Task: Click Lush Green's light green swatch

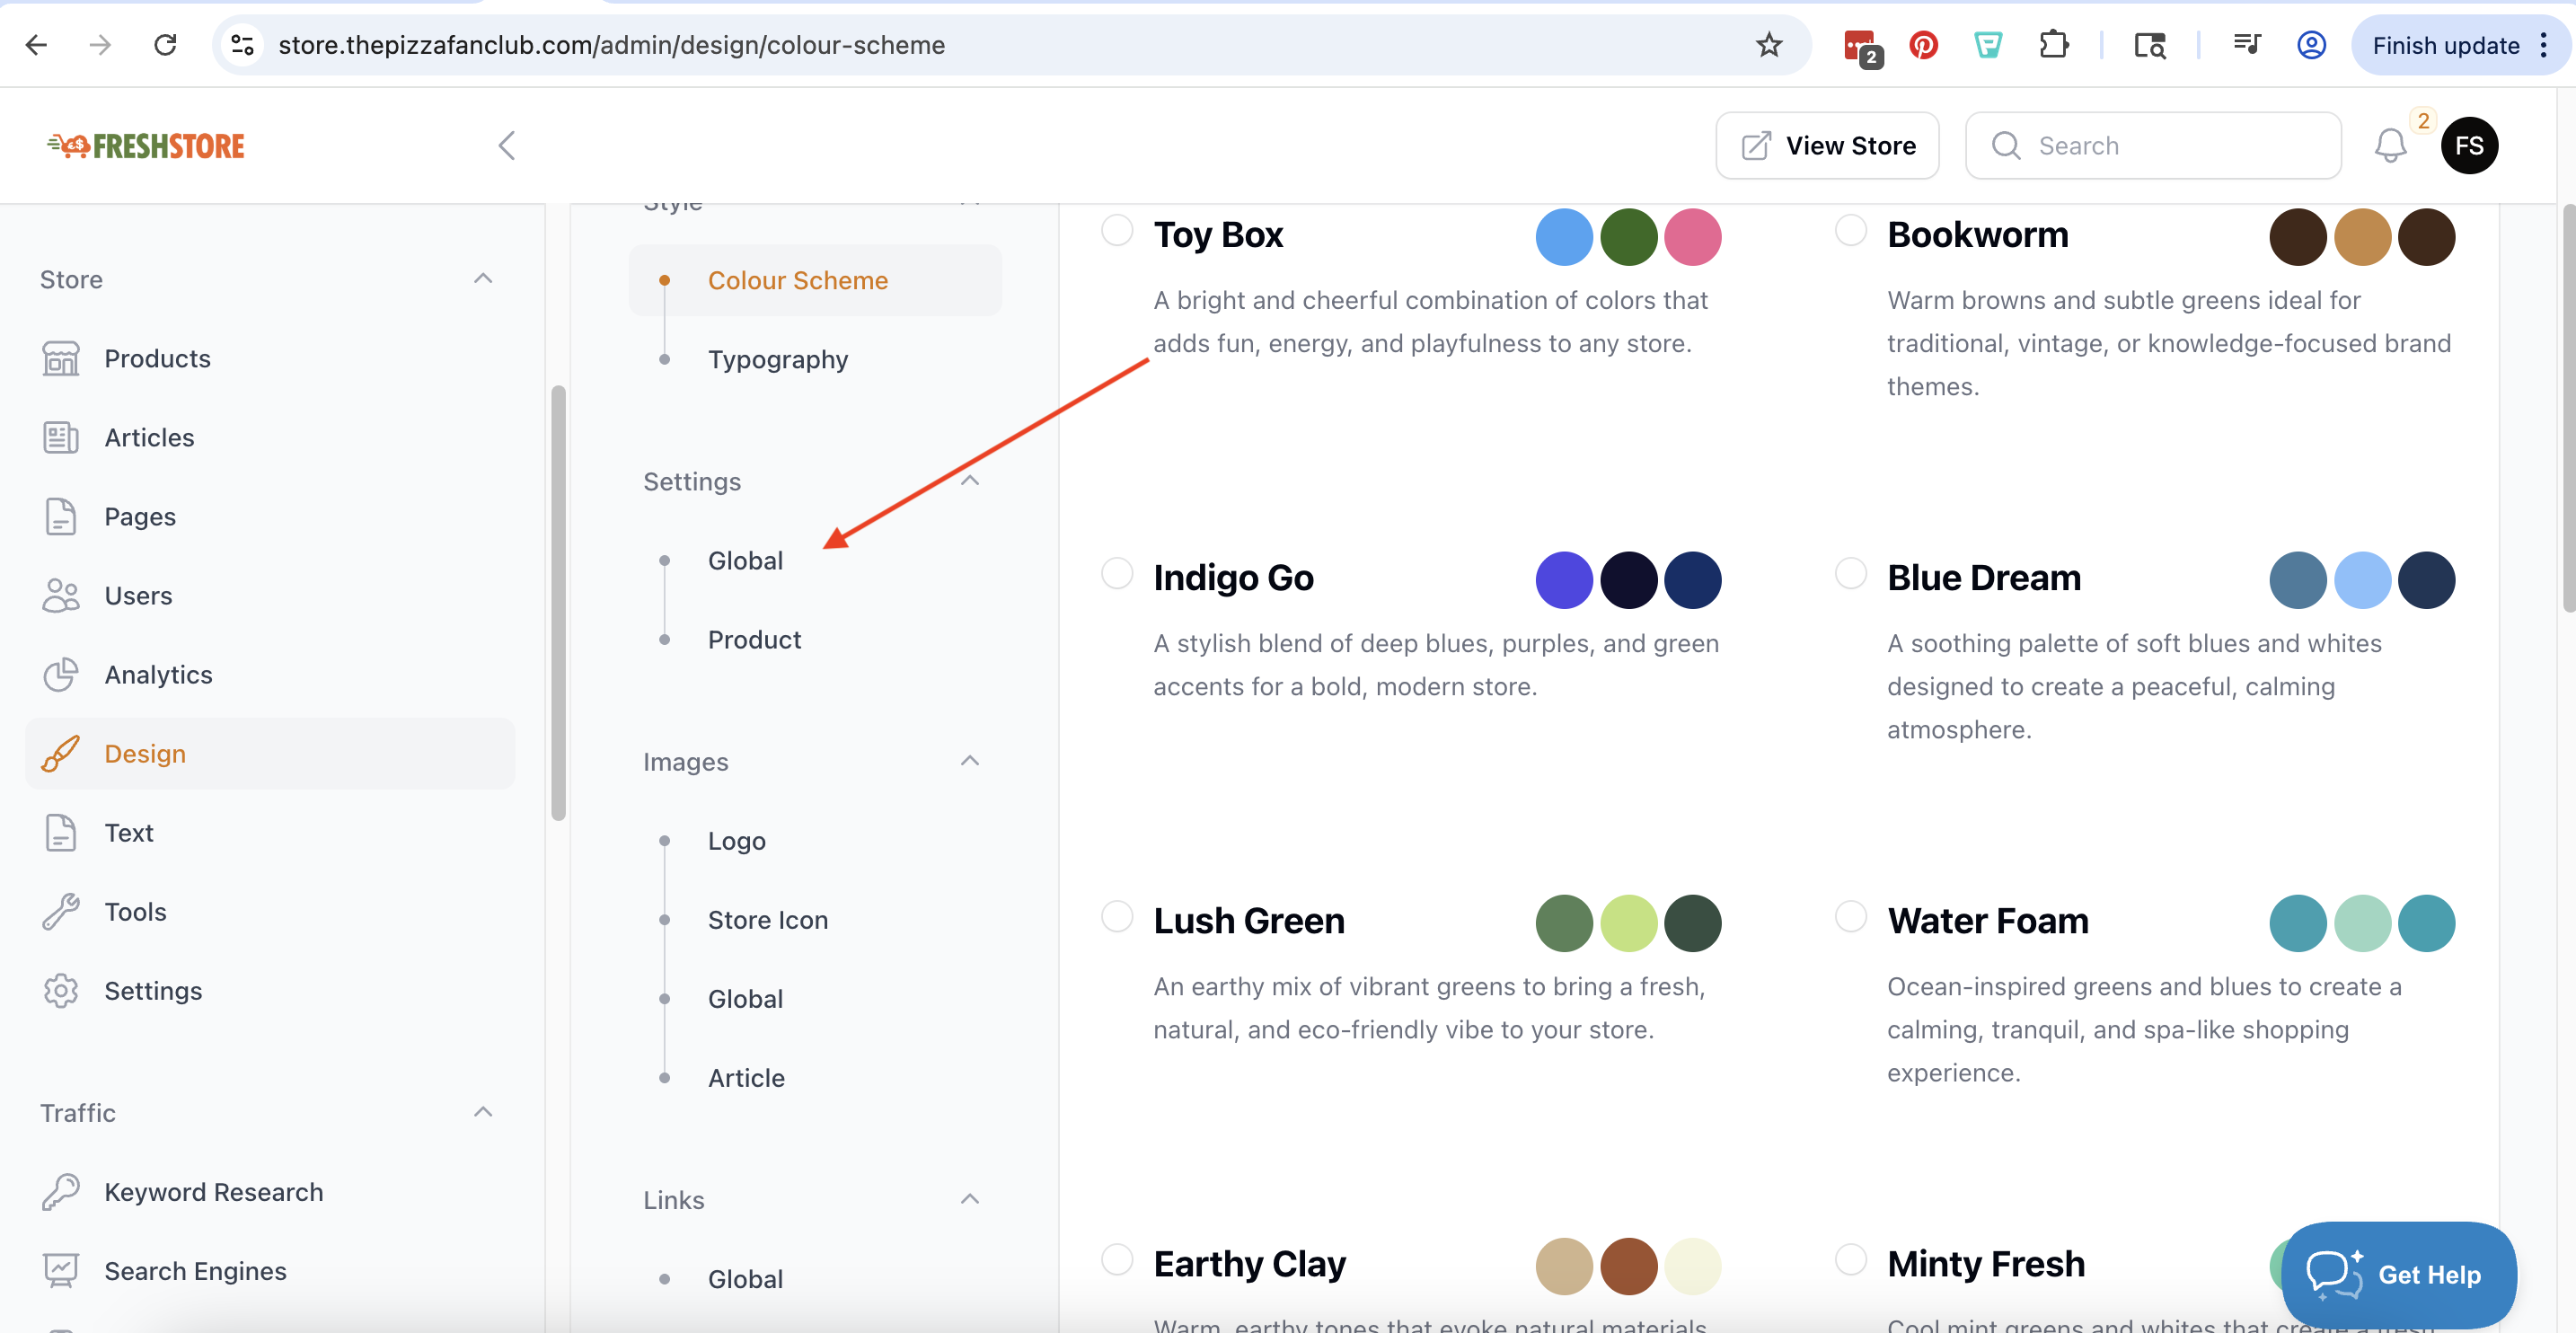Action: [x=1628, y=923]
